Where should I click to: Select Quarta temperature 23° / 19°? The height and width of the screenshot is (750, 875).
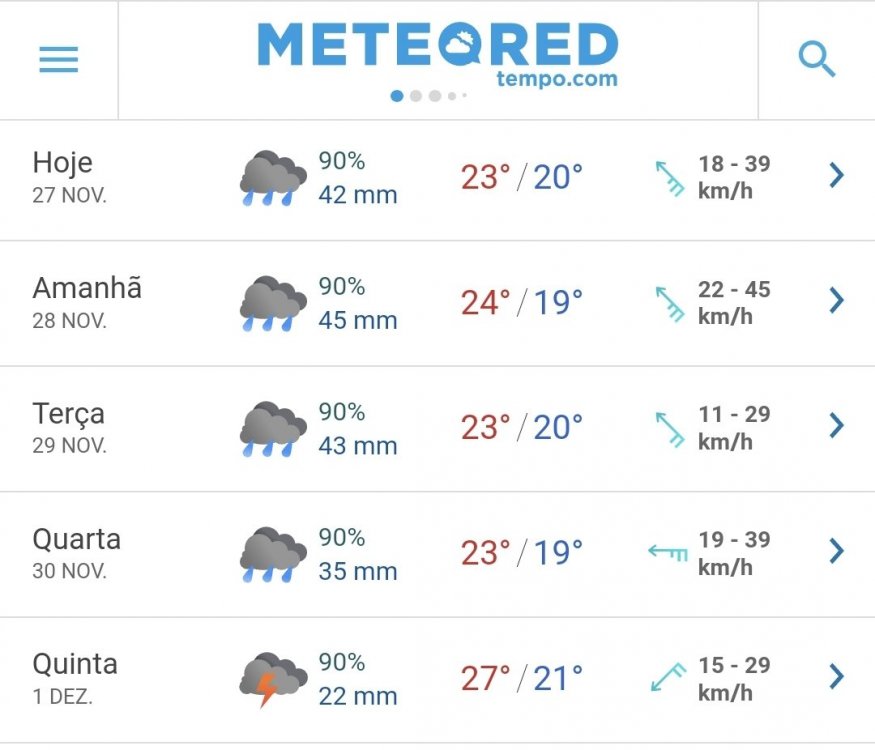pyautogui.click(x=522, y=552)
